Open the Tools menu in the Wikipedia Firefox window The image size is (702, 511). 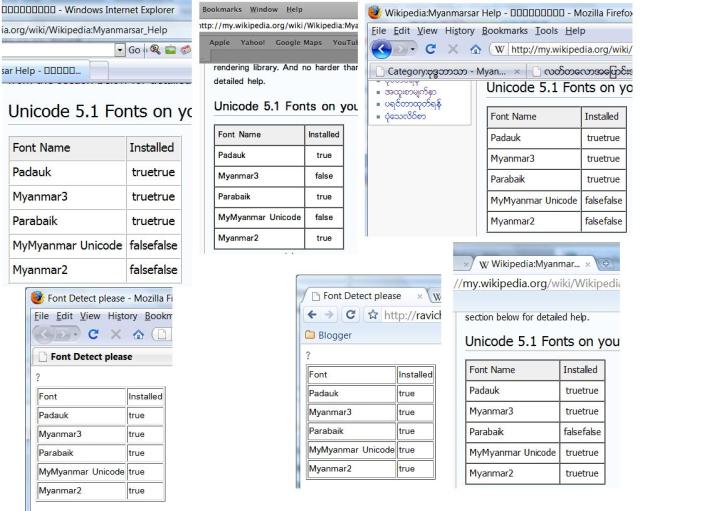pyautogui.click(x=547, y=31)
